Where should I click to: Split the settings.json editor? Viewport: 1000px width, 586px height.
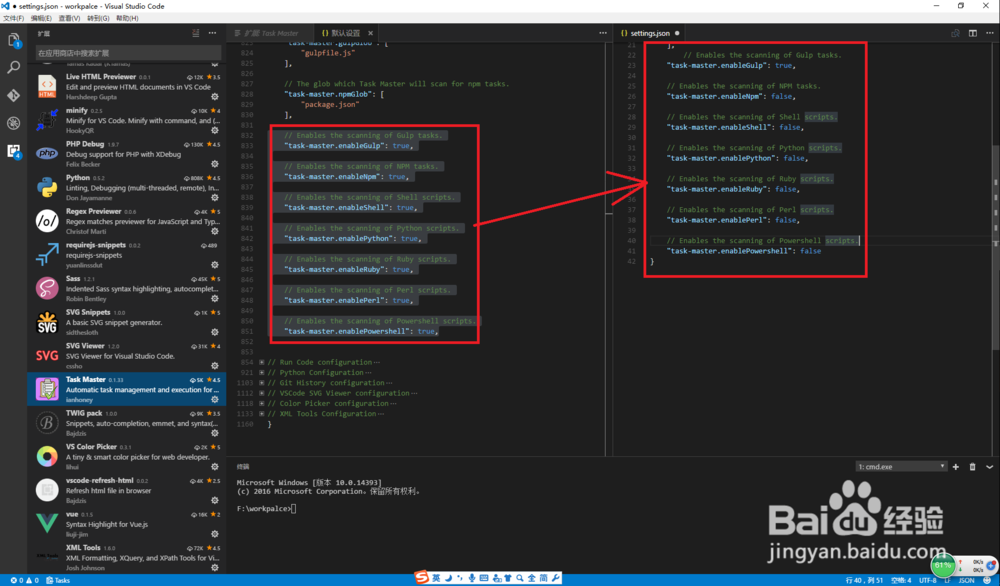pyautogui.click(x=973, y=33)
